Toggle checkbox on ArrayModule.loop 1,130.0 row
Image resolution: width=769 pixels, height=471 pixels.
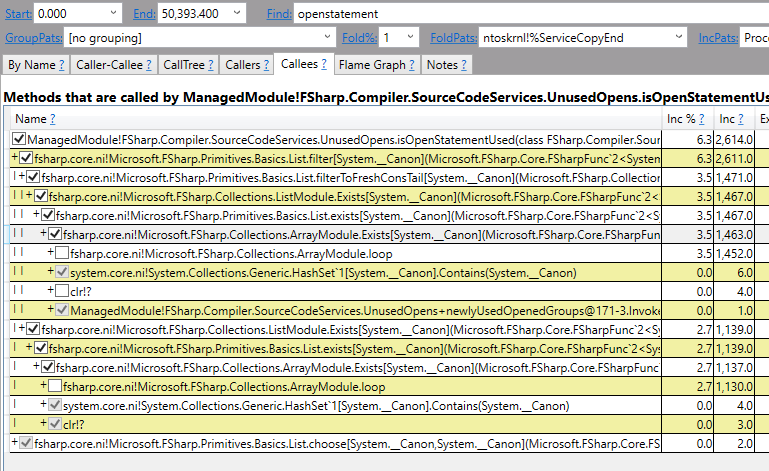55,386
